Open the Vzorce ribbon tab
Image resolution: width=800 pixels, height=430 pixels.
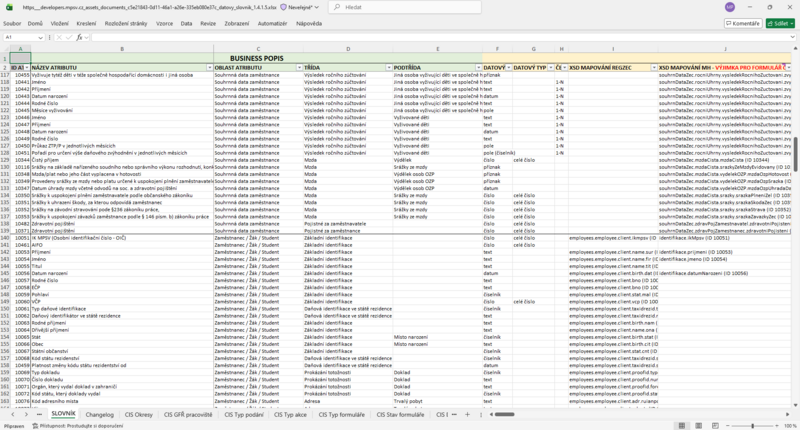pos(164,23)
